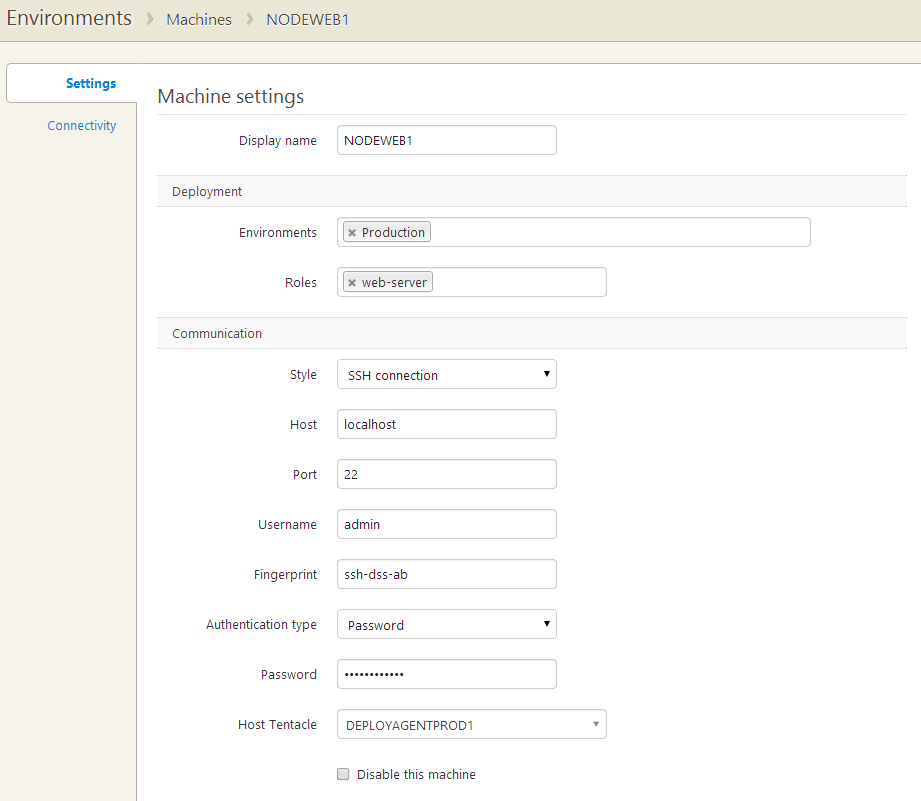Open the Password authentication type dropdown
921x801 pixels.
[446, 623]
